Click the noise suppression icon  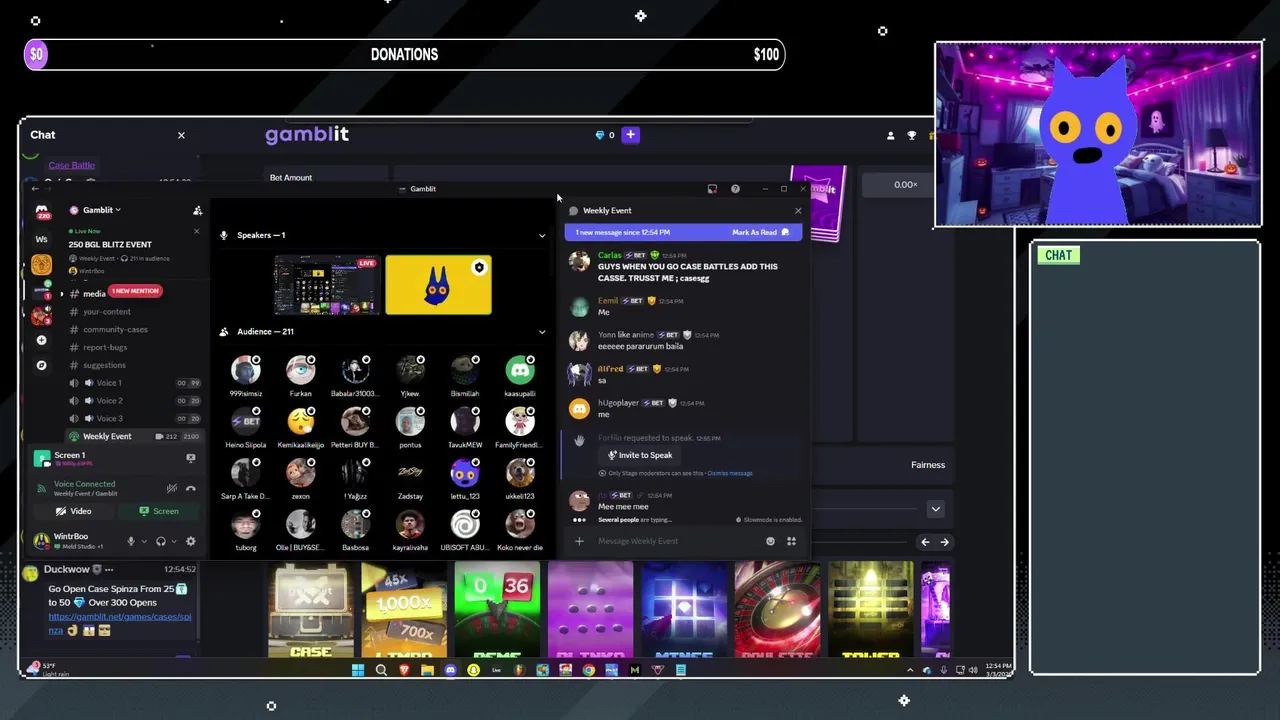click(172, 488)
